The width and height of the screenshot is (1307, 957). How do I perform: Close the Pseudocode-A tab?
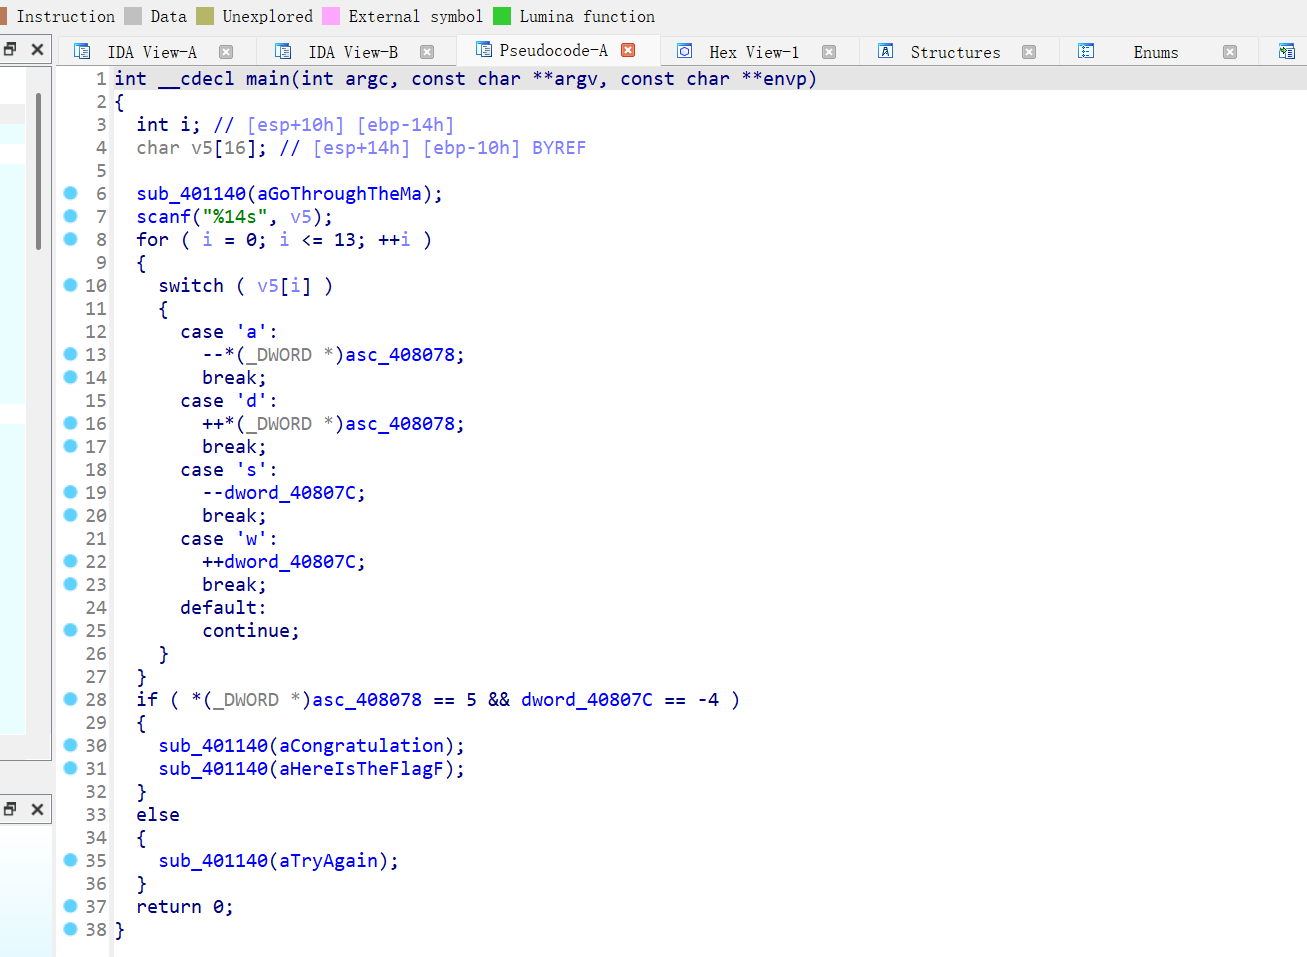point(628,50)
